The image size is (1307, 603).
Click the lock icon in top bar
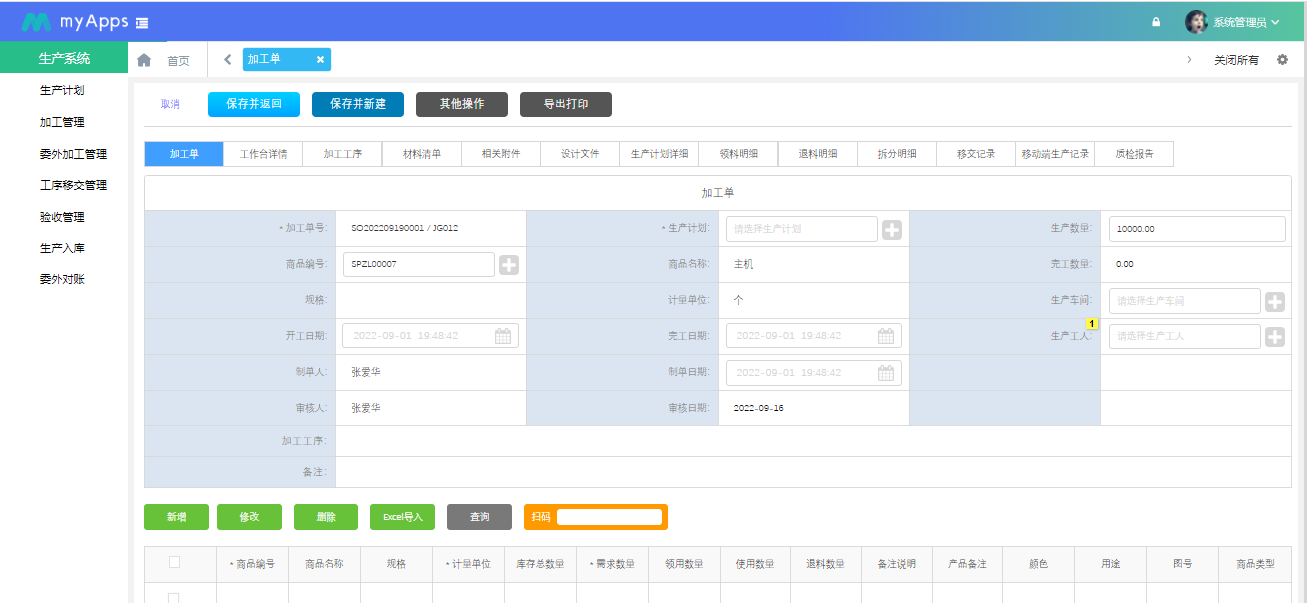pos(1156,22)
